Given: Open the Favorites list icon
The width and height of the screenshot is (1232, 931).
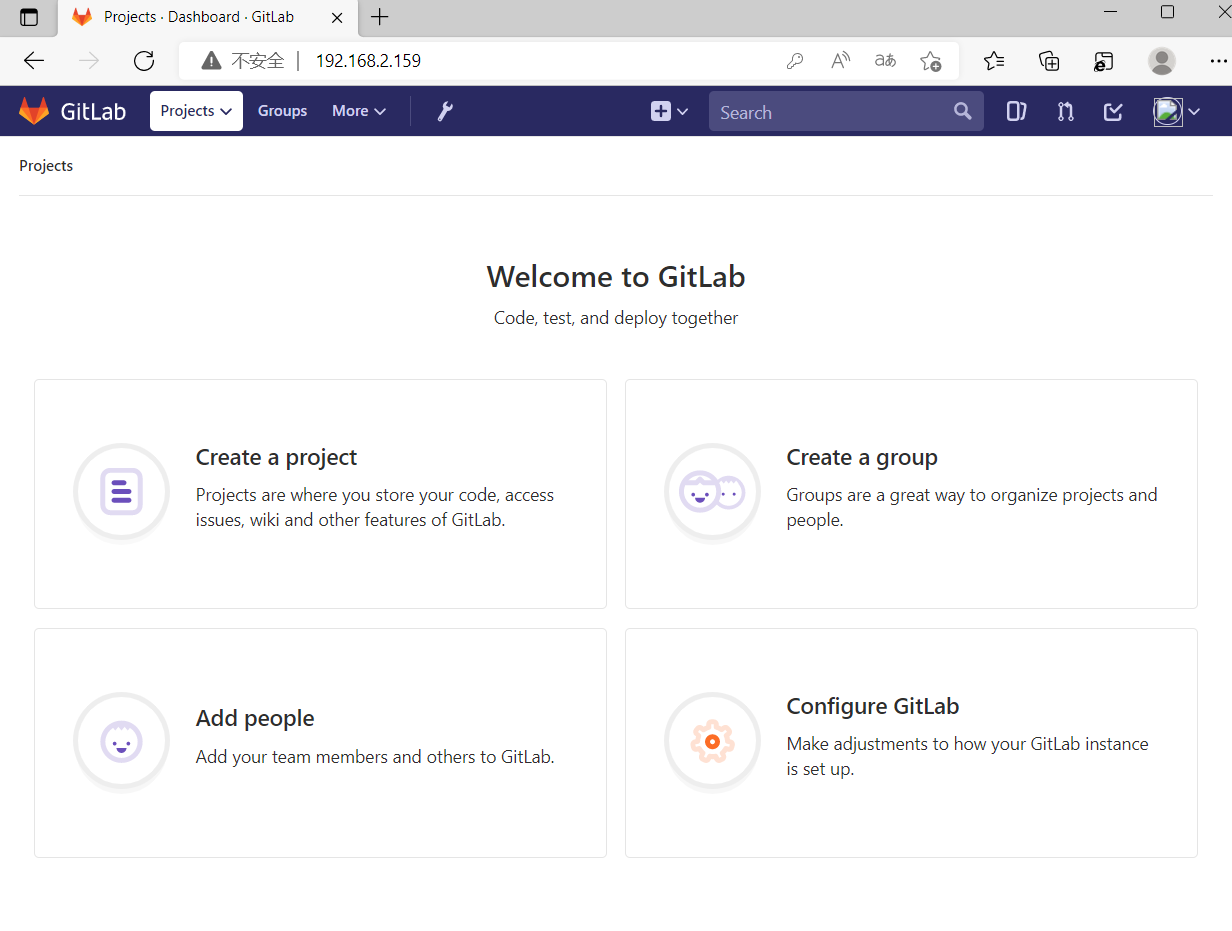Looking at the screenshot, I should pyautogui.click(x=994, y=61).
